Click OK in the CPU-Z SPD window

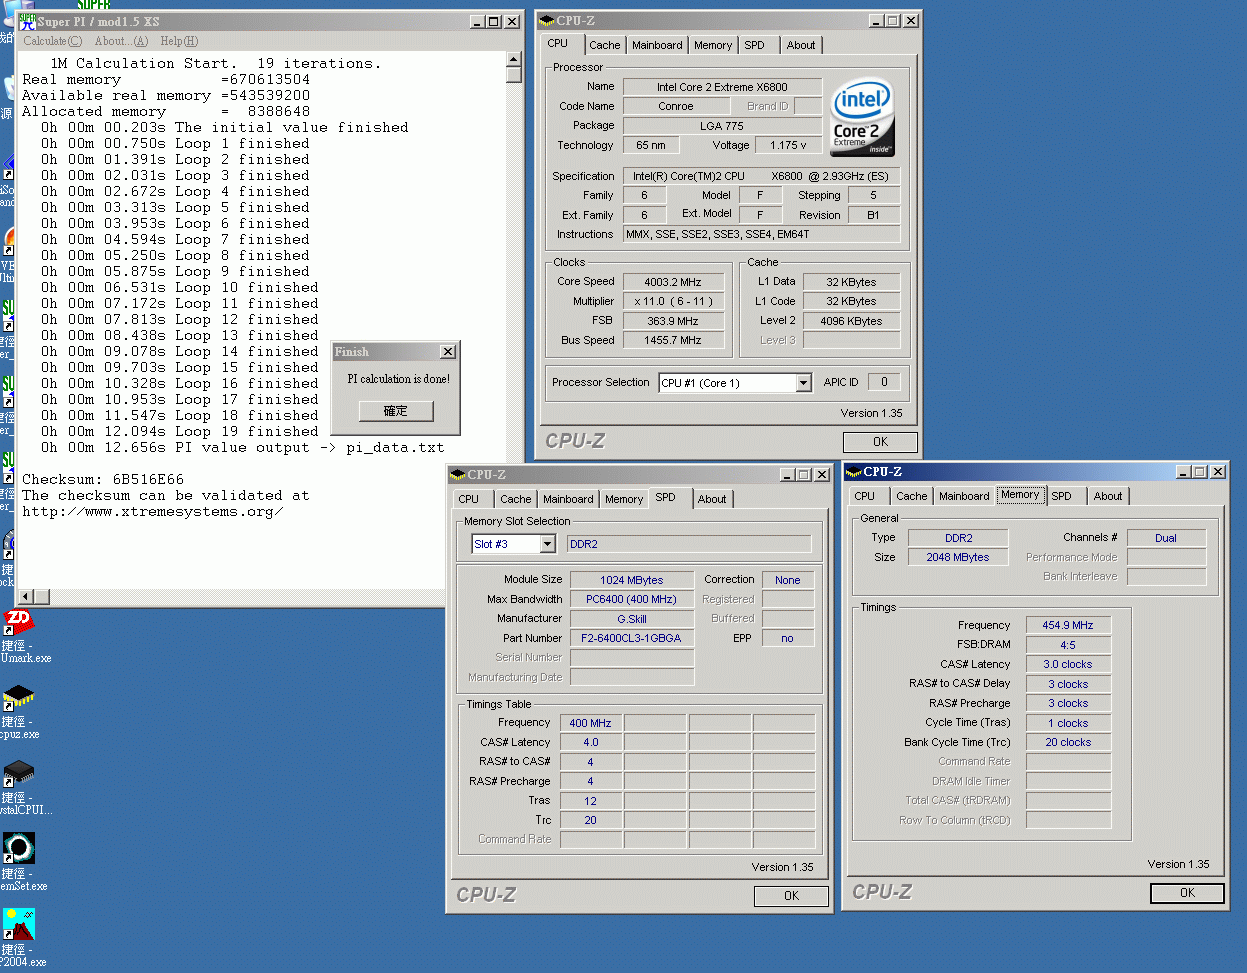(791, 896)
